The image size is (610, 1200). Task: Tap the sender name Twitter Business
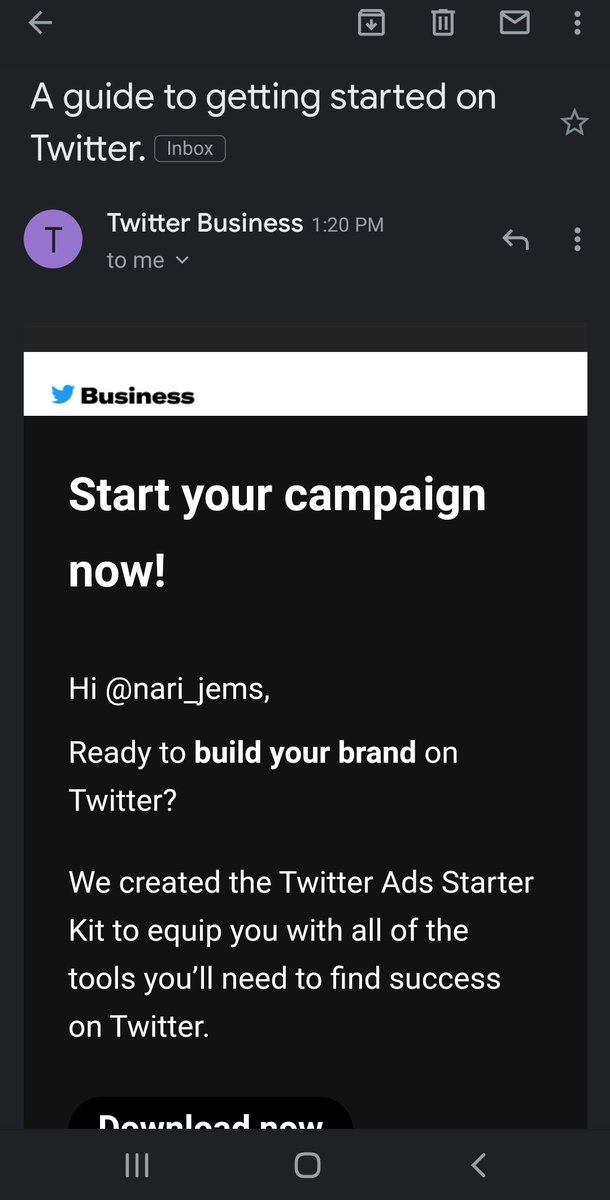(x=205, y=223)
